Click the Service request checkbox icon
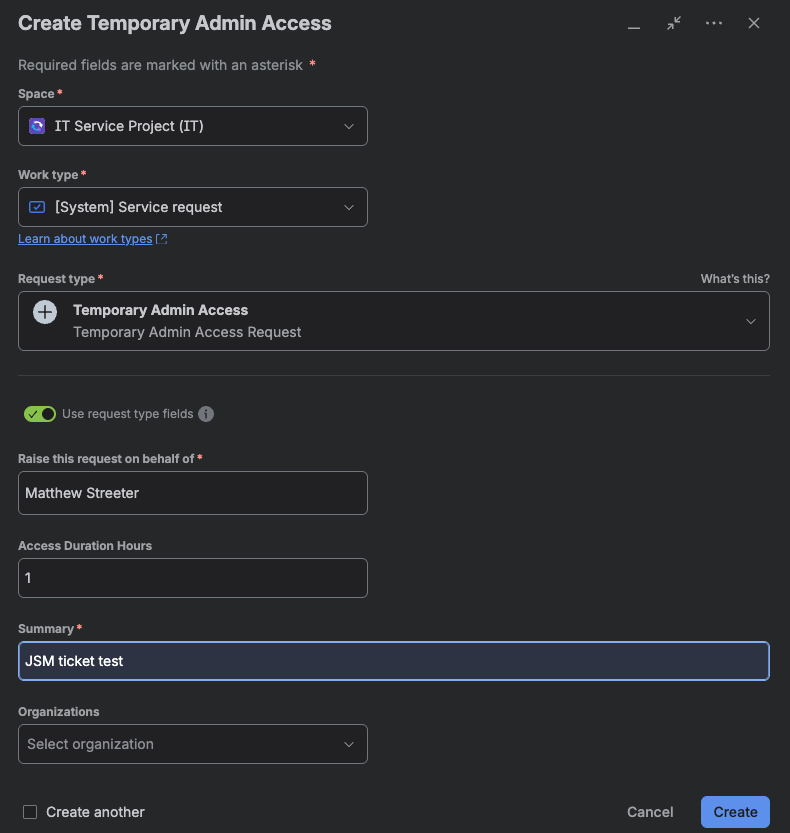The width and height of the screenshot is (790, 833). [37, 207]
